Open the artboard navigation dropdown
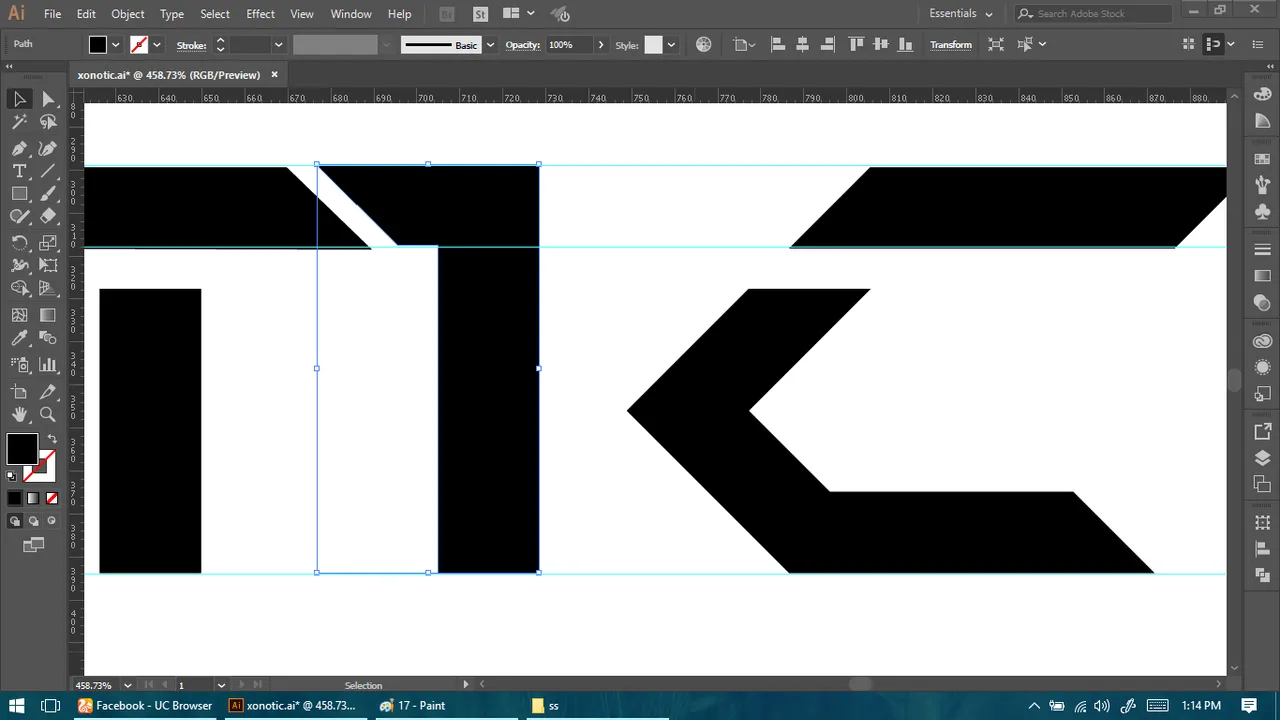The height and width of the screenshot is (720, 1280). point(221,686)
